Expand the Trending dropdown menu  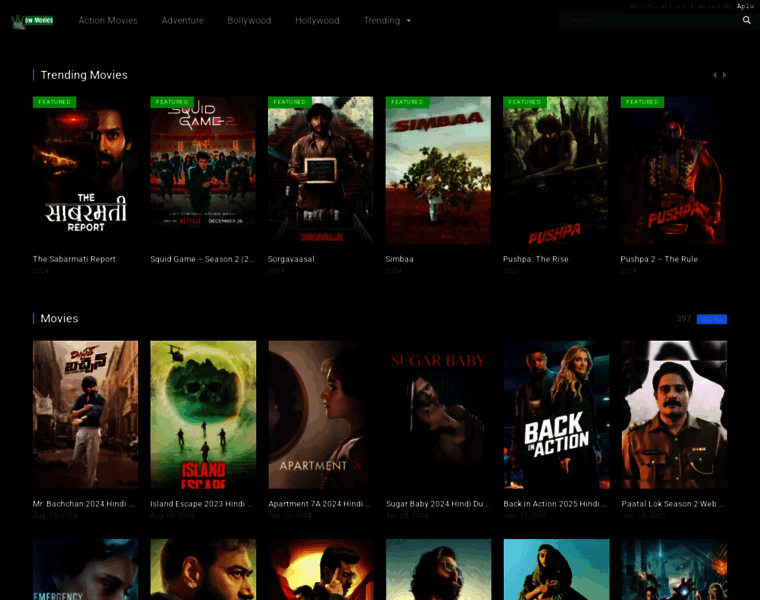(x=387, y=20)
